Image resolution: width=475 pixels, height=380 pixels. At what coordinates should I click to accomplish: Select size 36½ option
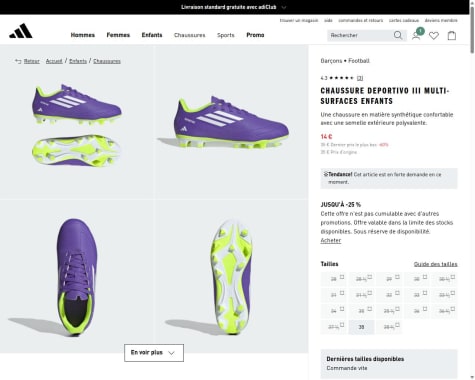click(444, 311)
